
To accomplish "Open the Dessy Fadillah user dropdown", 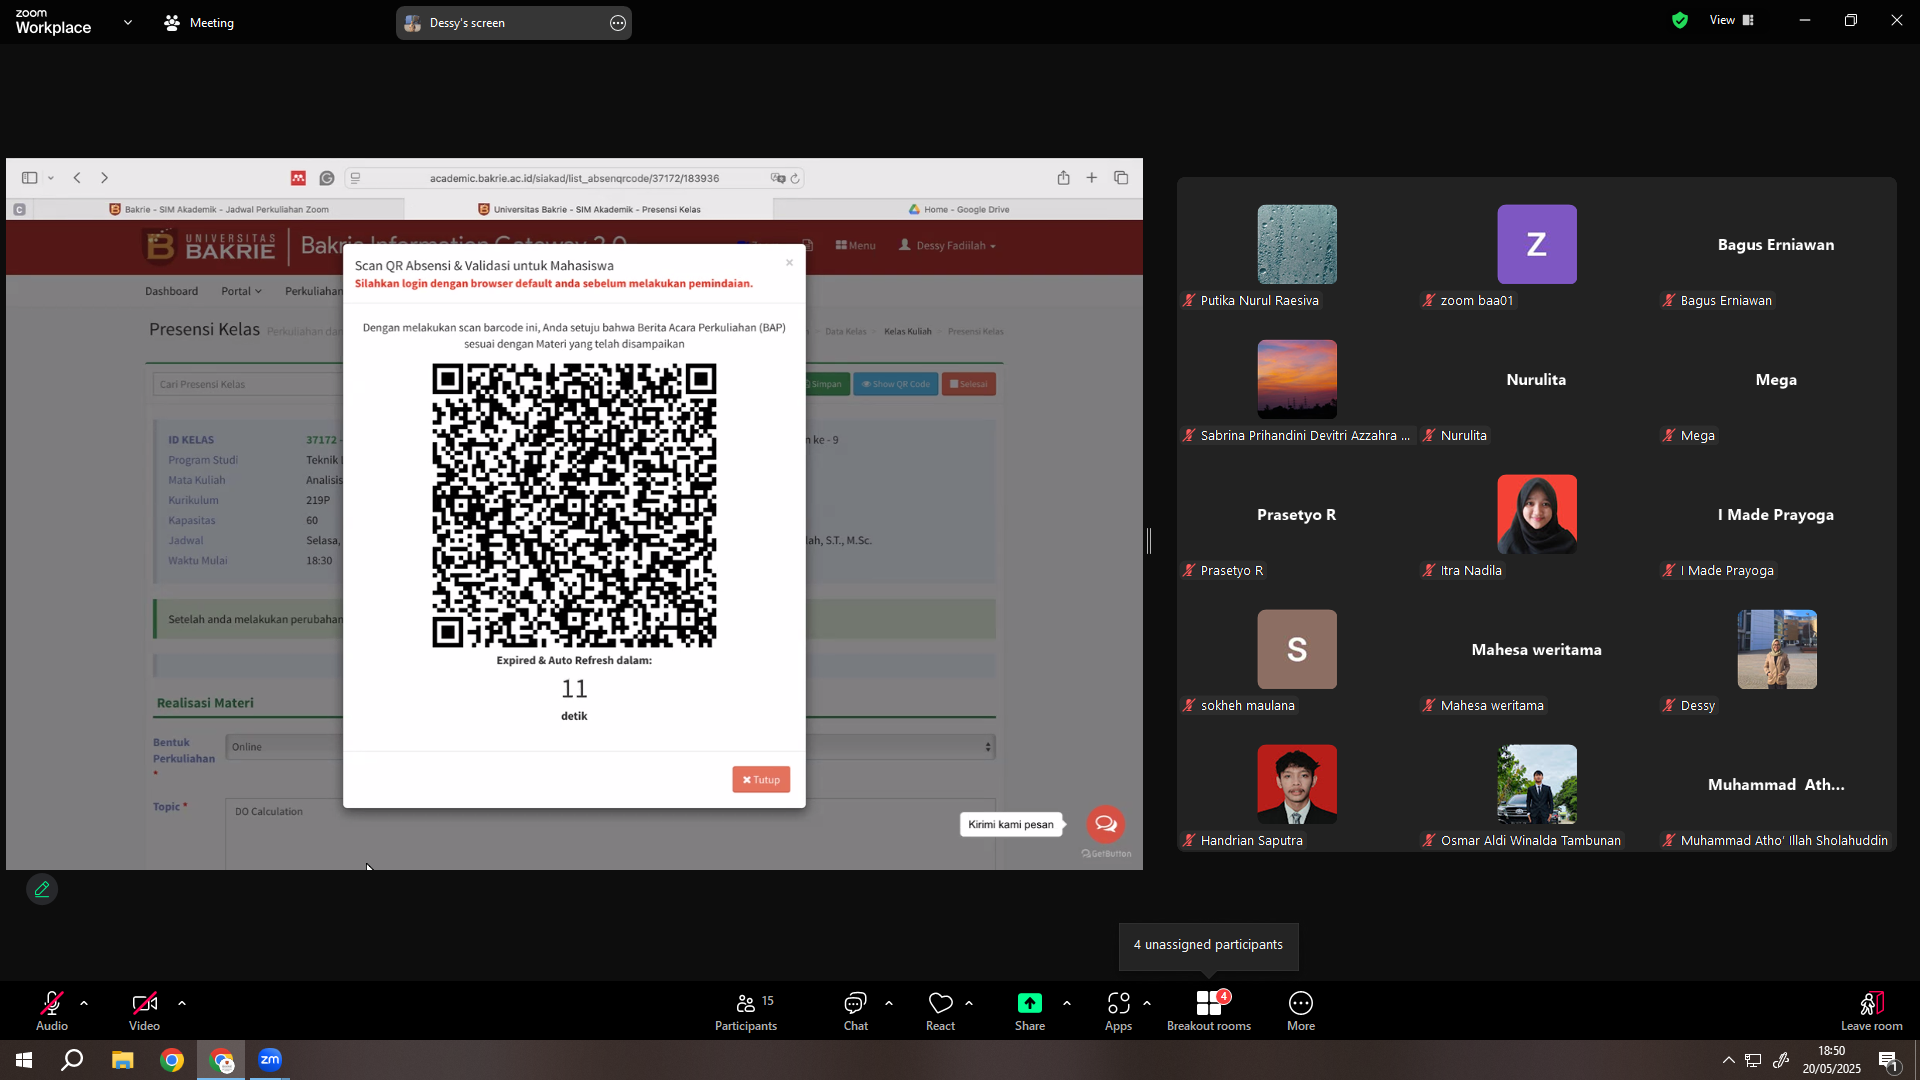I will (x=948, y=246).
